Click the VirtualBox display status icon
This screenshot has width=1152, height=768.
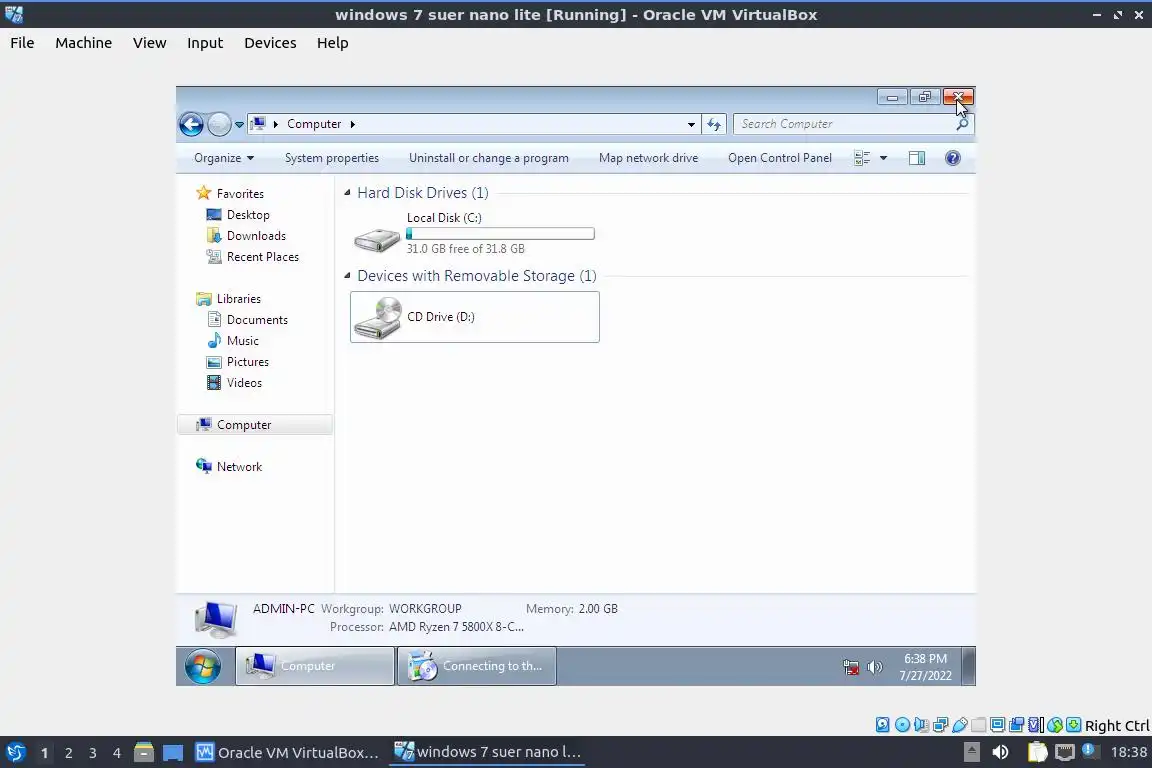coord(998,725)
